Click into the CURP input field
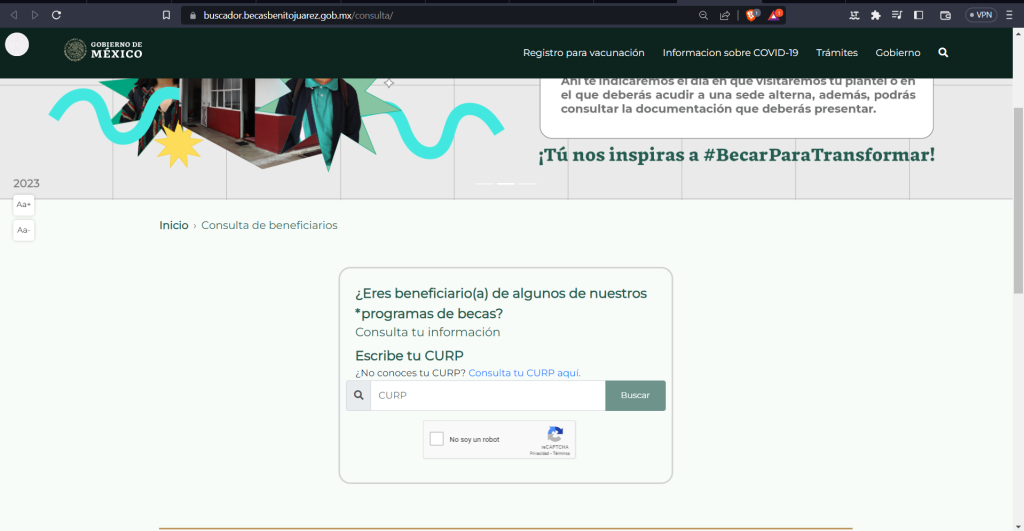The image size is (1024, 531). point(488,395)
